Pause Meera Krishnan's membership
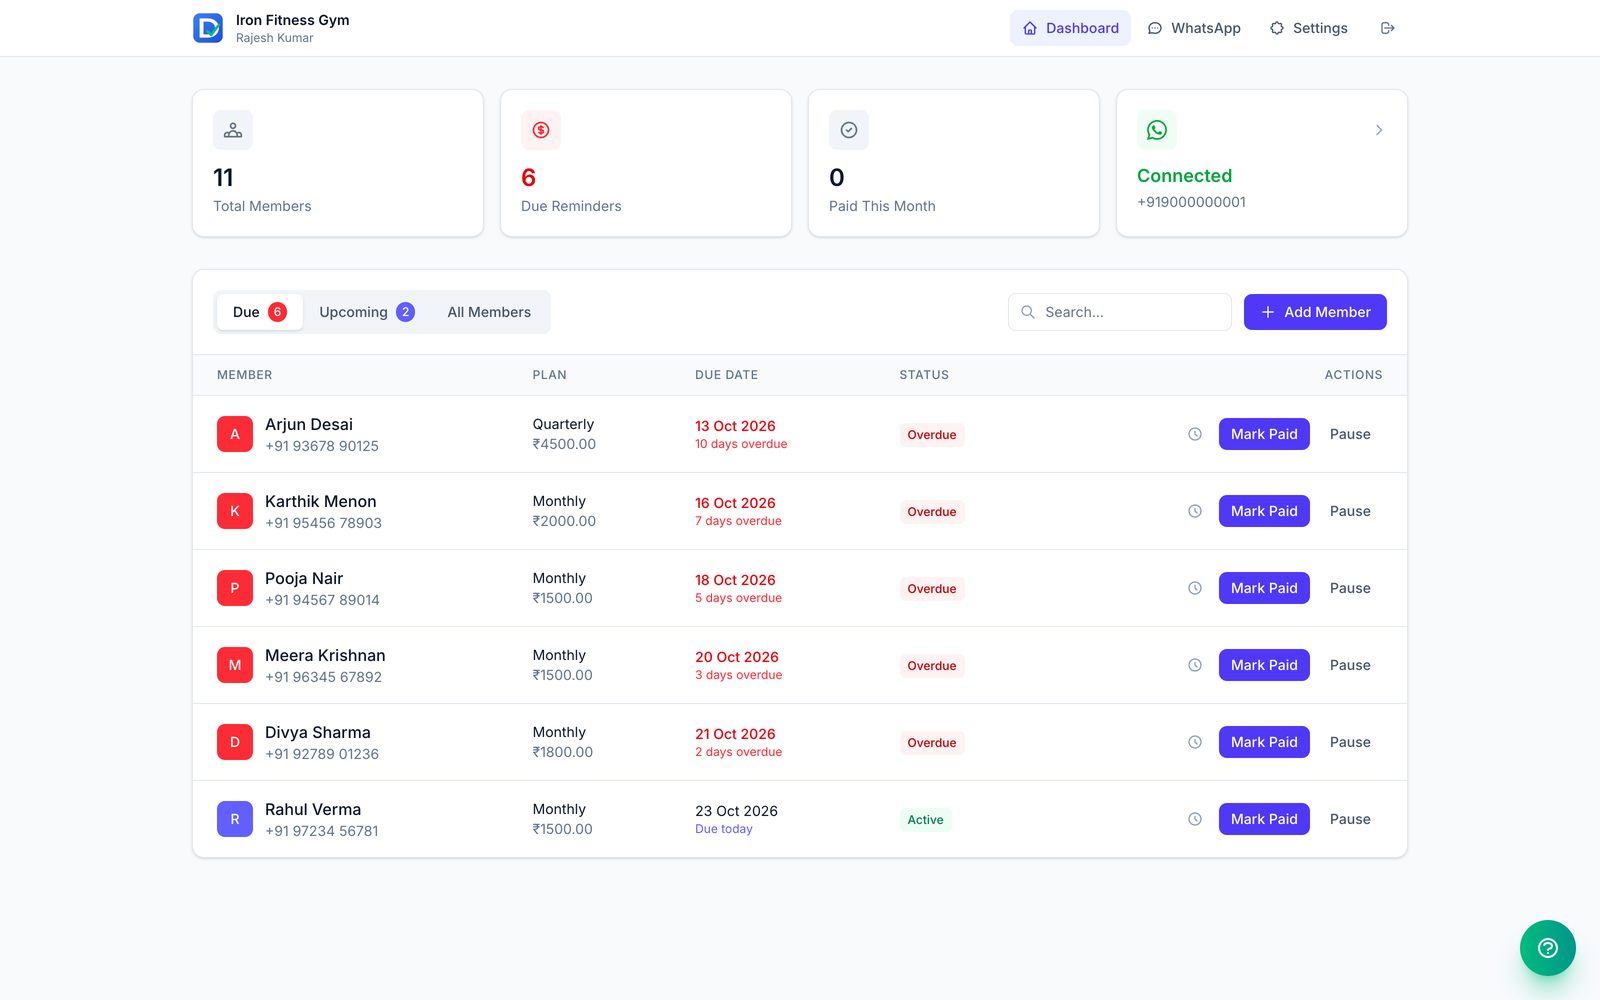Screen dimensions: 1600x1000 (x=1350, y=665)
